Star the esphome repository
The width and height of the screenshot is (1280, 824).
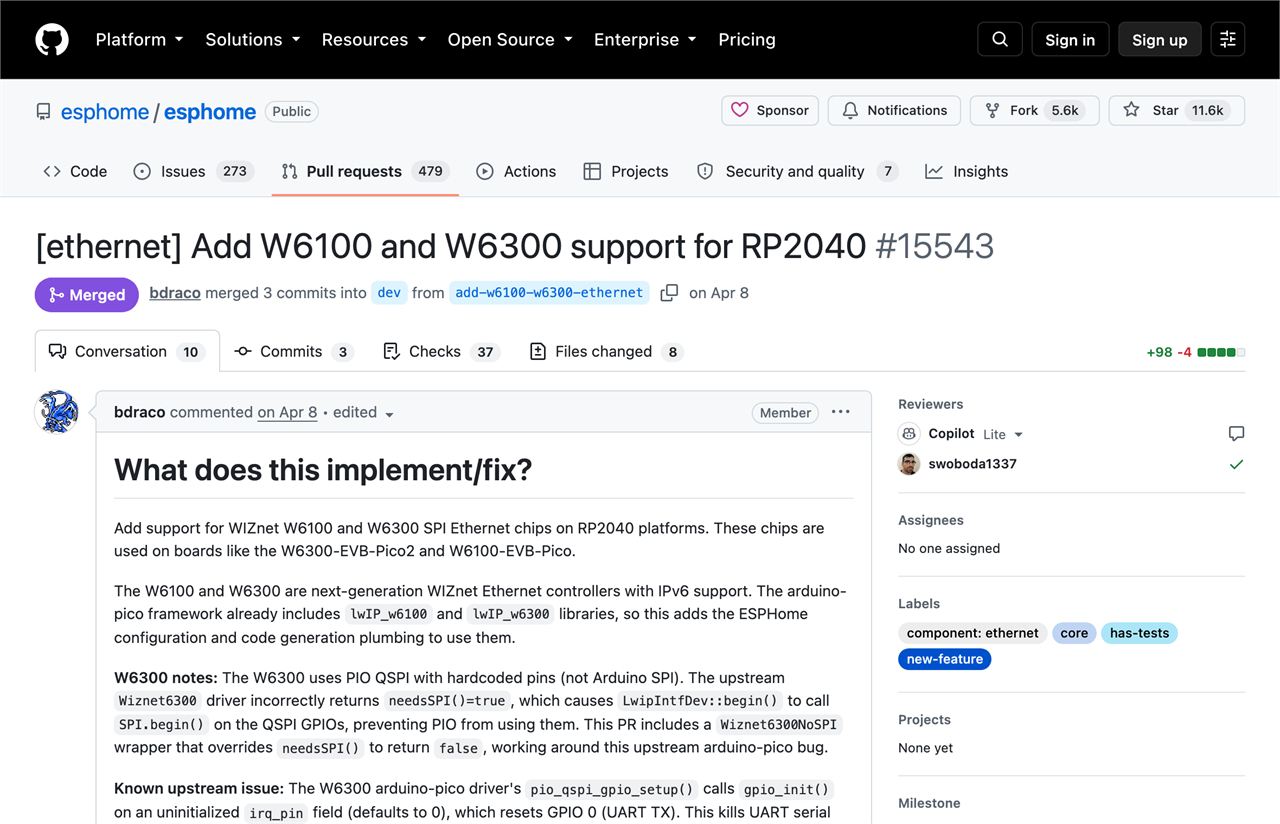pyautogui.click(x=1176, y=110)
